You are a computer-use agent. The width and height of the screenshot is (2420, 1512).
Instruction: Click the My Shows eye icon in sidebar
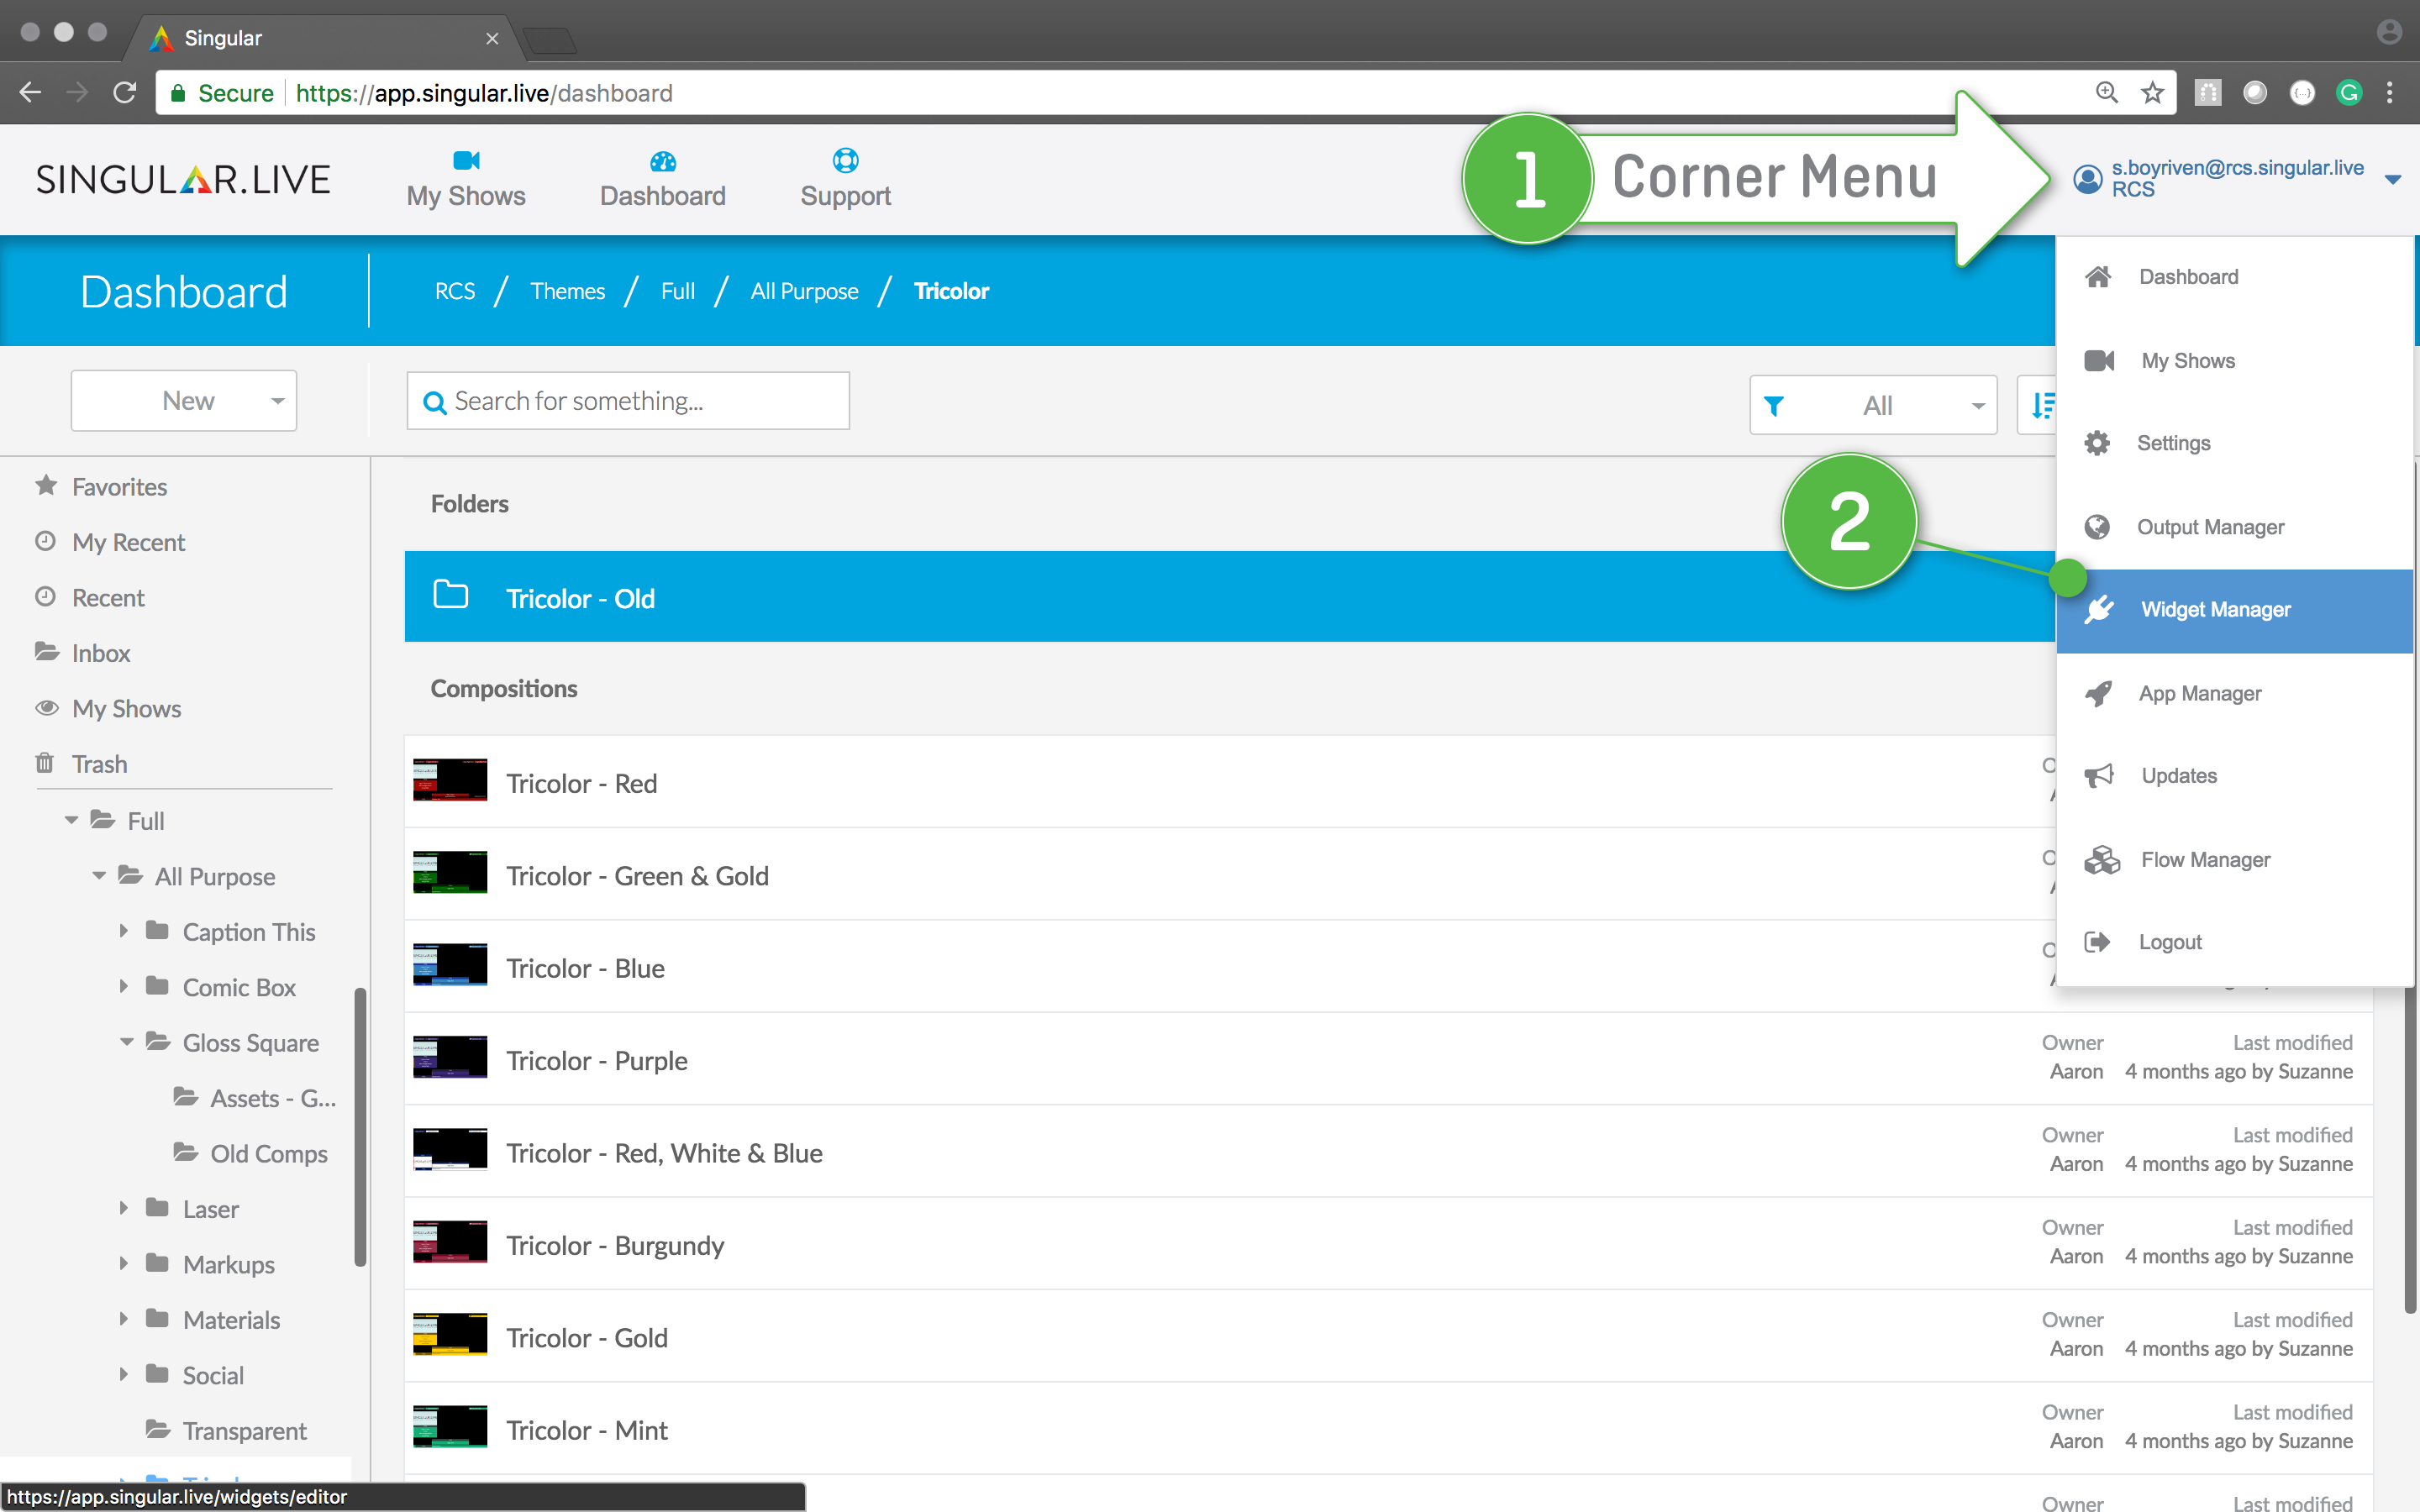46,708
